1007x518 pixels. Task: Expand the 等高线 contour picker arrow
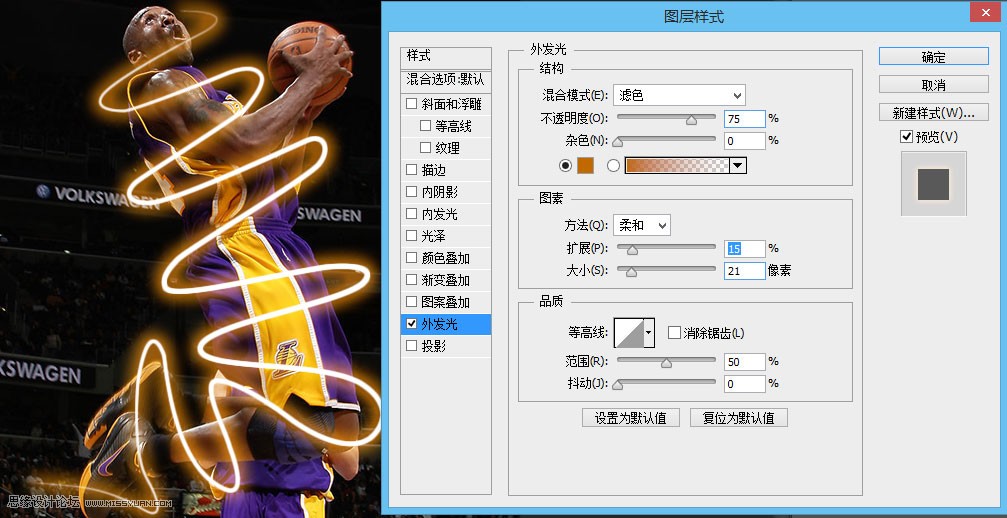pos(649,332)
